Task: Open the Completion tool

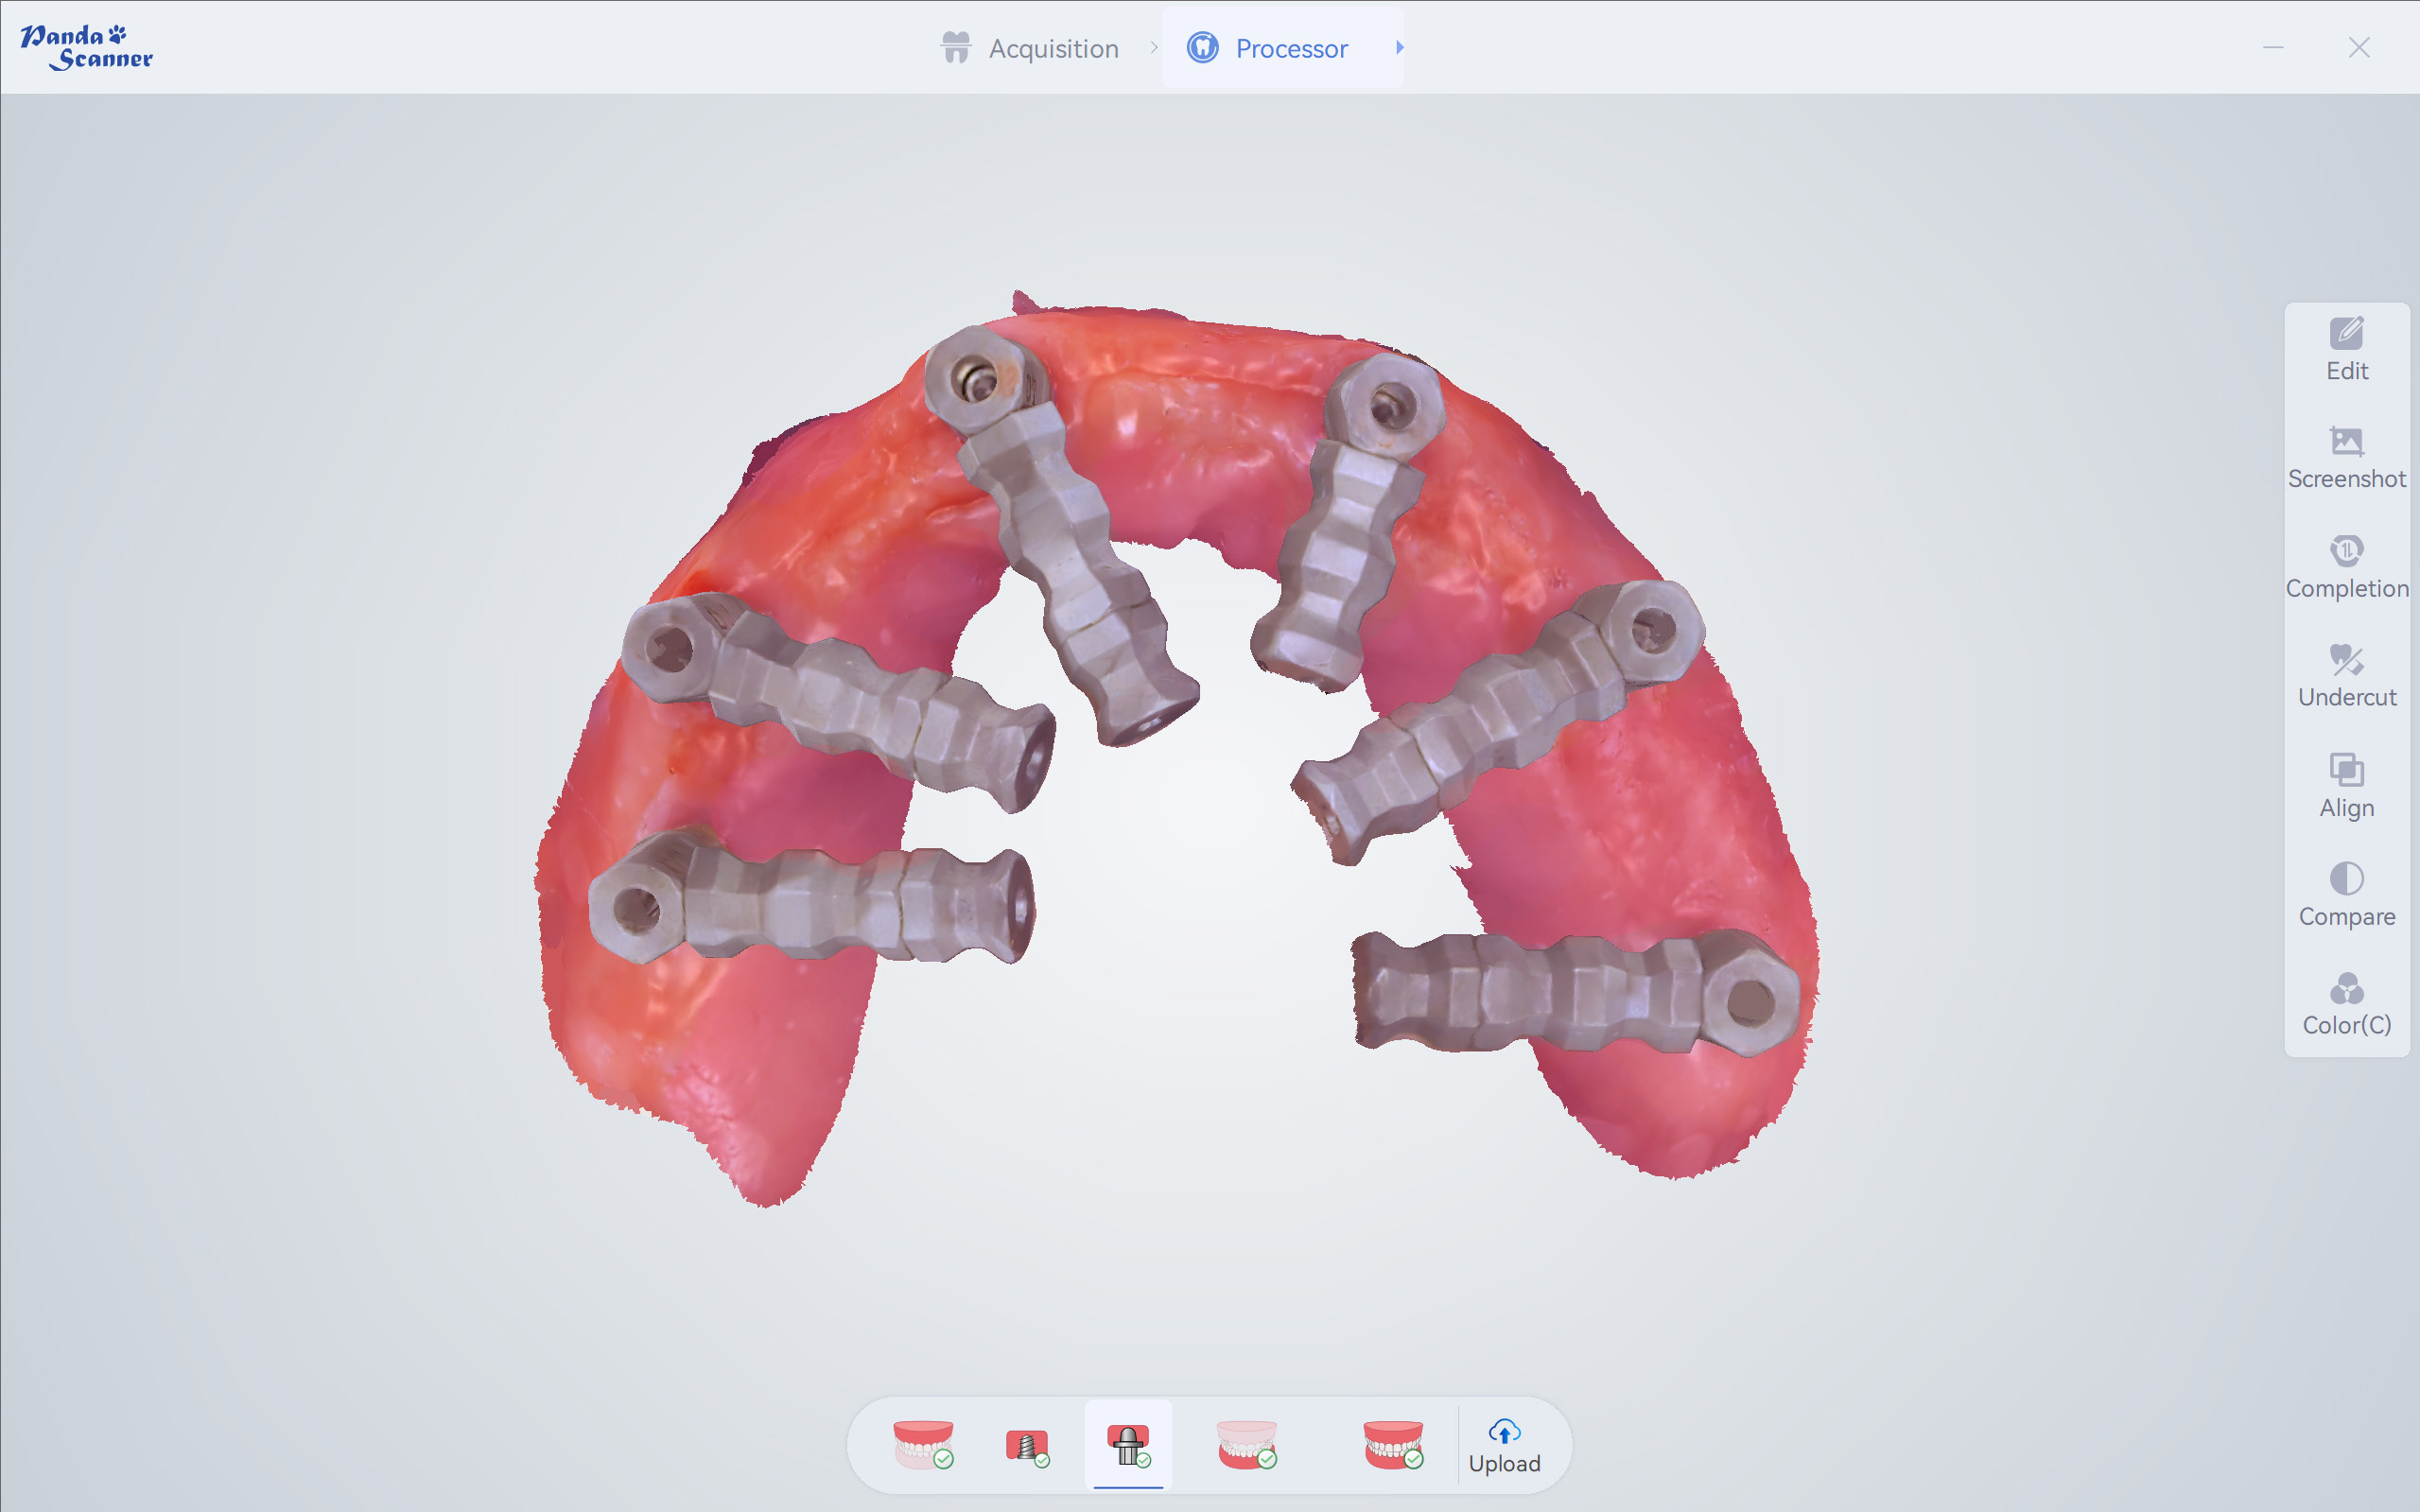Action: click(2346, 567)
